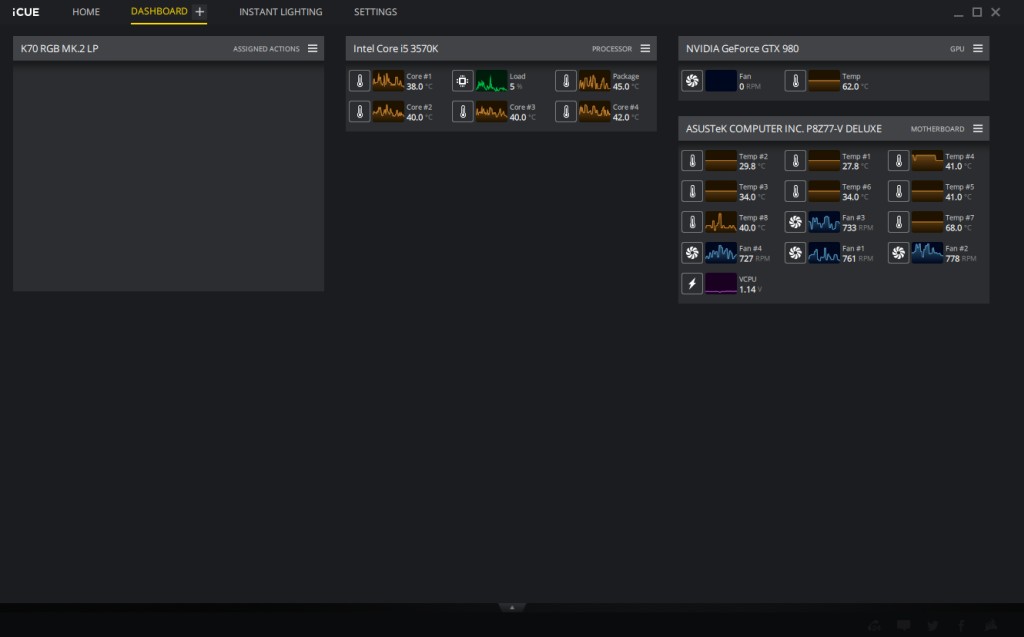Click the MOTHERBOARD label
The height and width of the screenshot is (637, 1024).
pos(937,129)
